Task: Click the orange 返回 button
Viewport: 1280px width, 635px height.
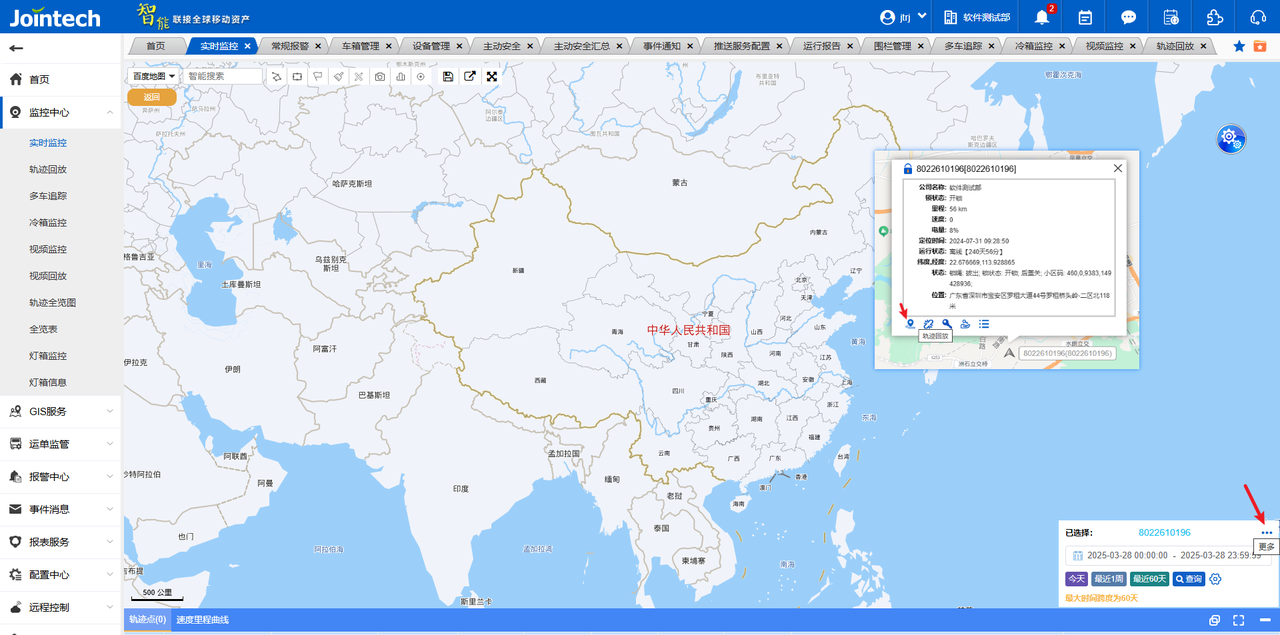Action: (152, 97)
